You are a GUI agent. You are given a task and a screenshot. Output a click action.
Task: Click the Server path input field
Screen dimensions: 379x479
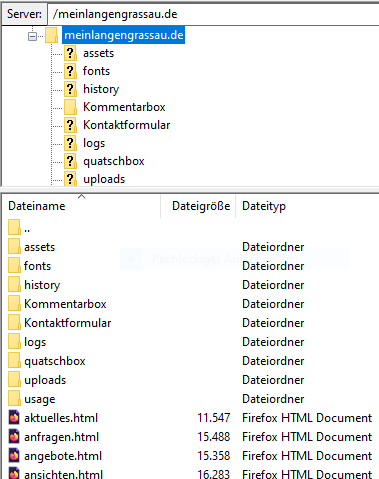coord(213,14)
